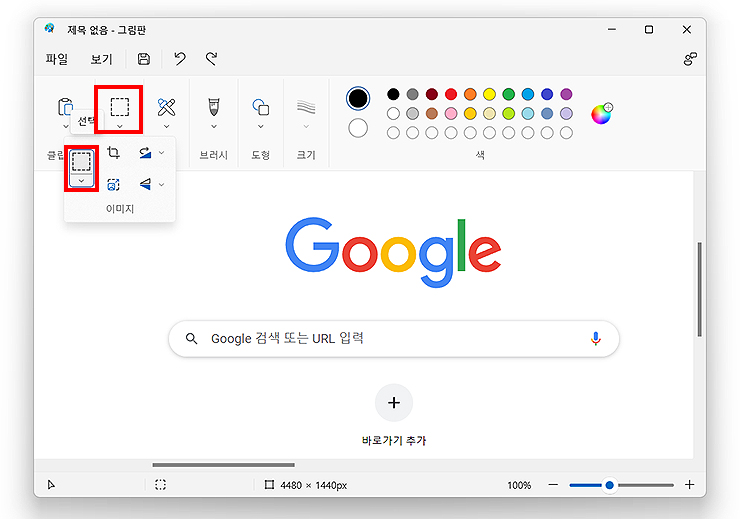Click the selection size icon in status bar
The image size is (740, 519).
[160, 485]
